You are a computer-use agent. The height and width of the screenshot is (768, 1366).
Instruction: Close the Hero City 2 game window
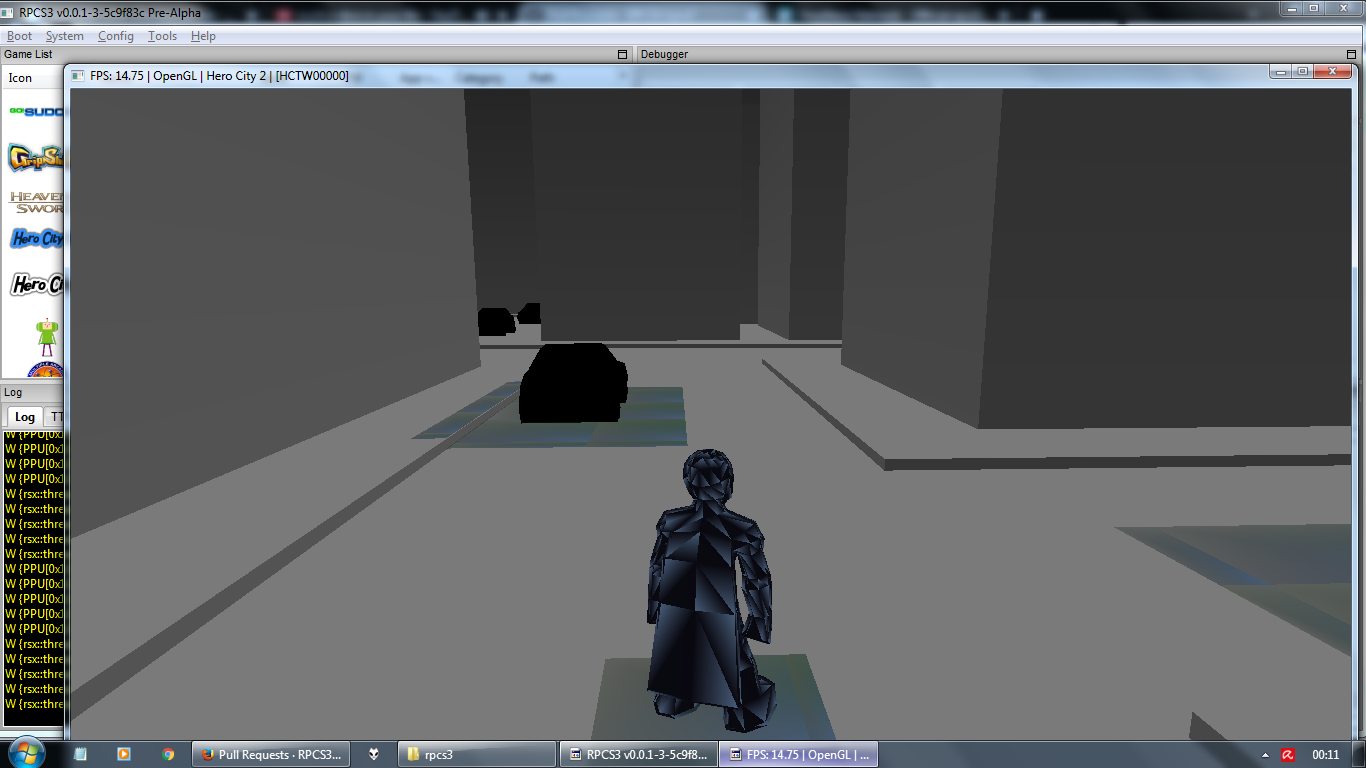tap(1331, 71)
